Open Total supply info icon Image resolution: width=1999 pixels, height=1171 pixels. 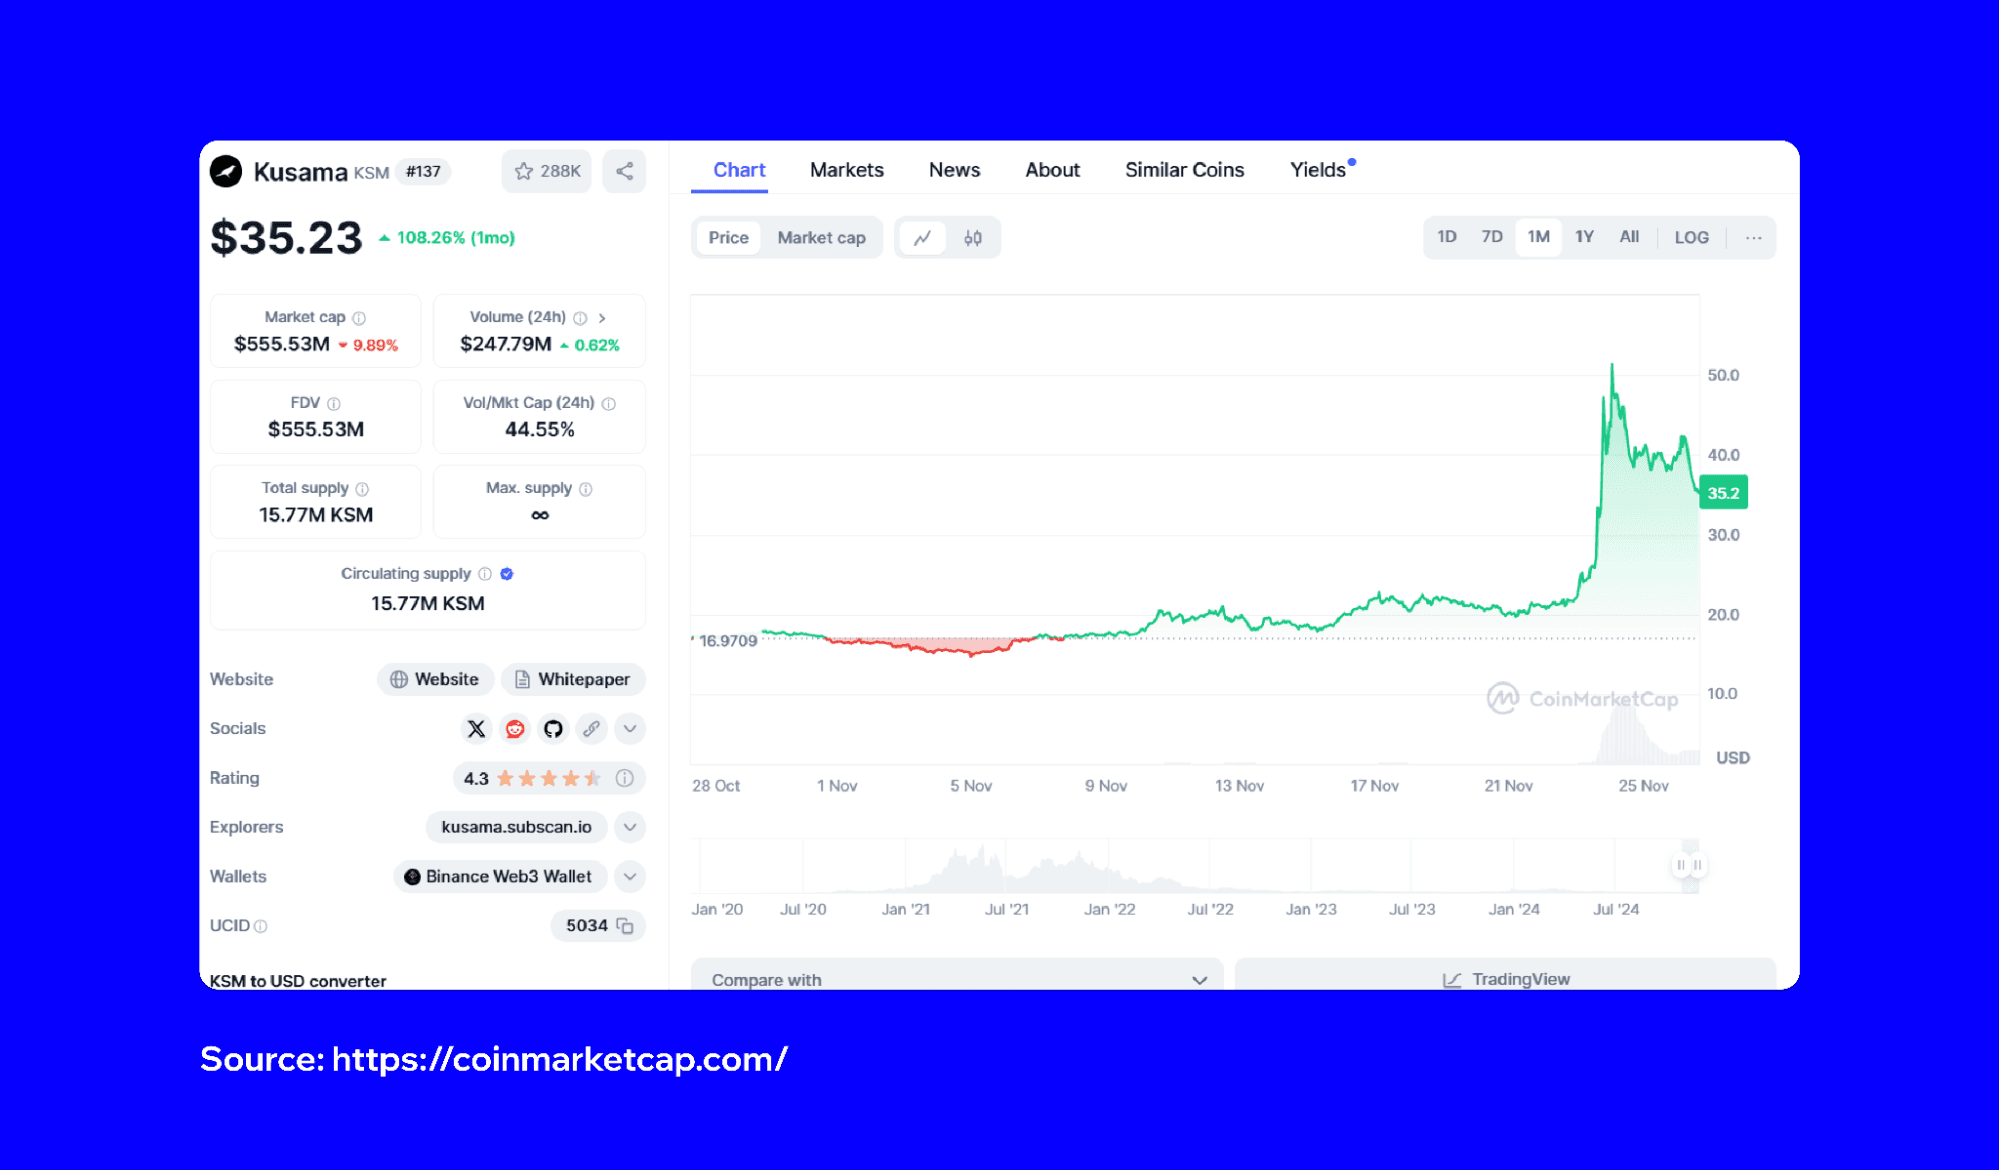(x=362, y=489)
